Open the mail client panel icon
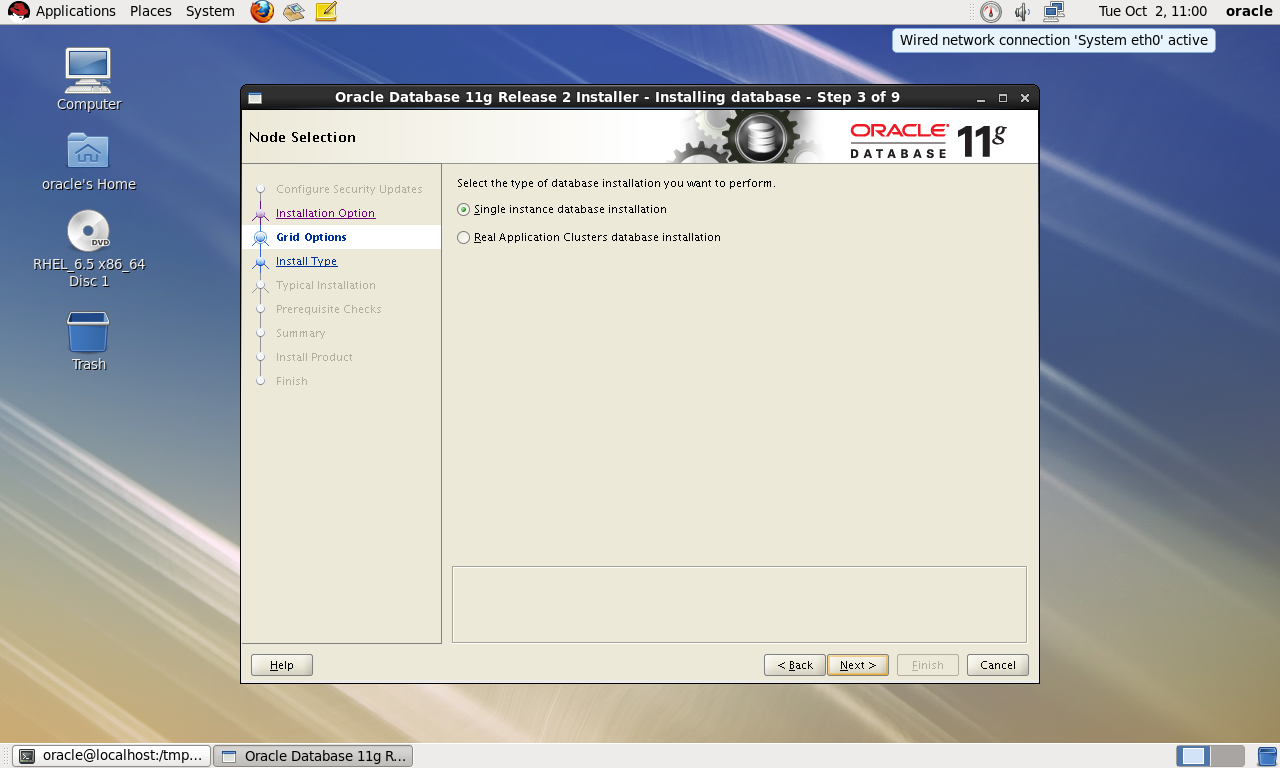 [x=294, y=12]
